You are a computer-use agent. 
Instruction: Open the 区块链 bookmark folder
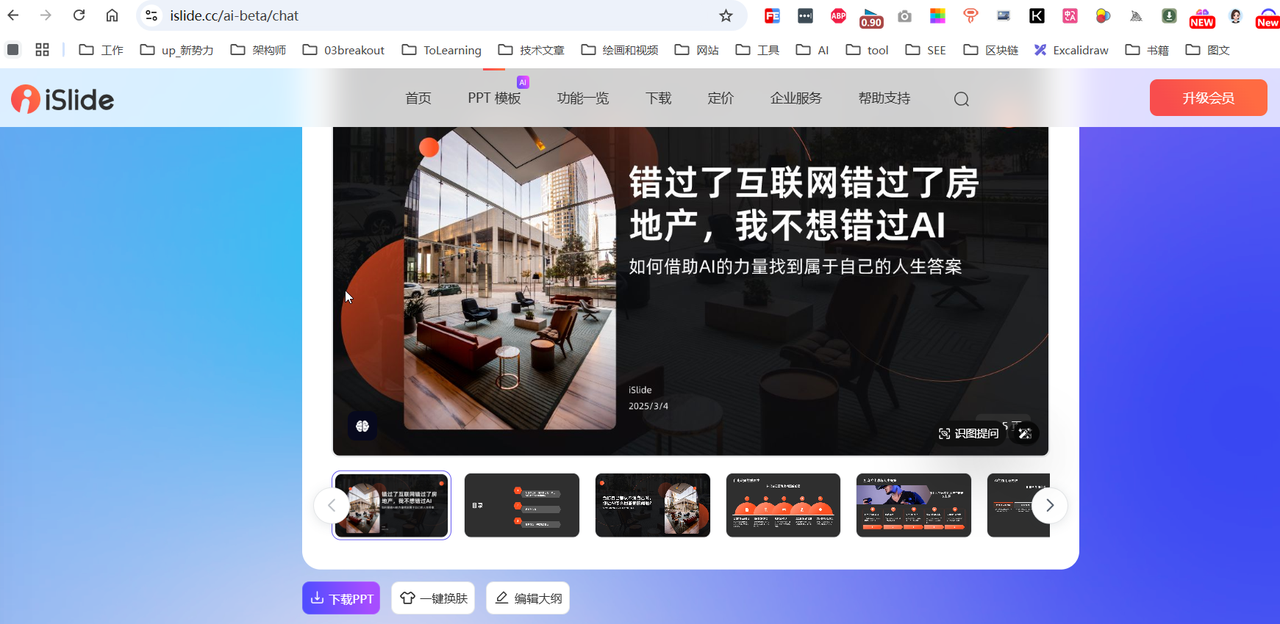[x=991, y=49]
